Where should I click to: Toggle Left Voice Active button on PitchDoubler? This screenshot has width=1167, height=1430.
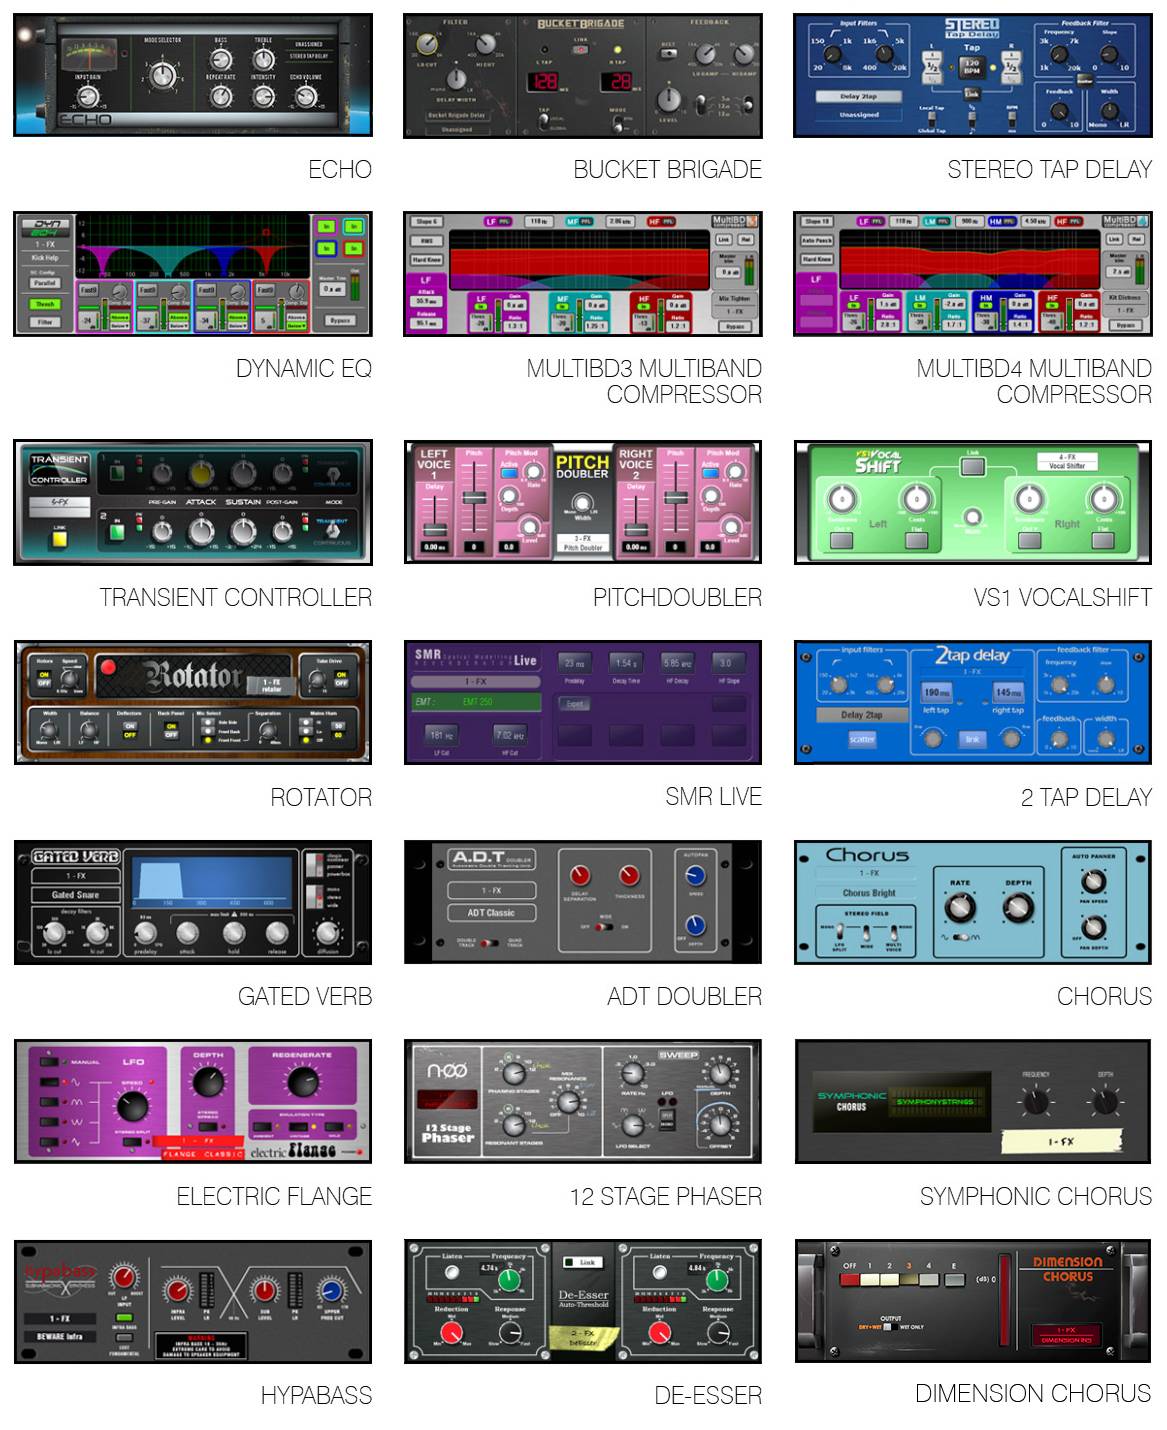pyautogui.click(x=508, y=471)
